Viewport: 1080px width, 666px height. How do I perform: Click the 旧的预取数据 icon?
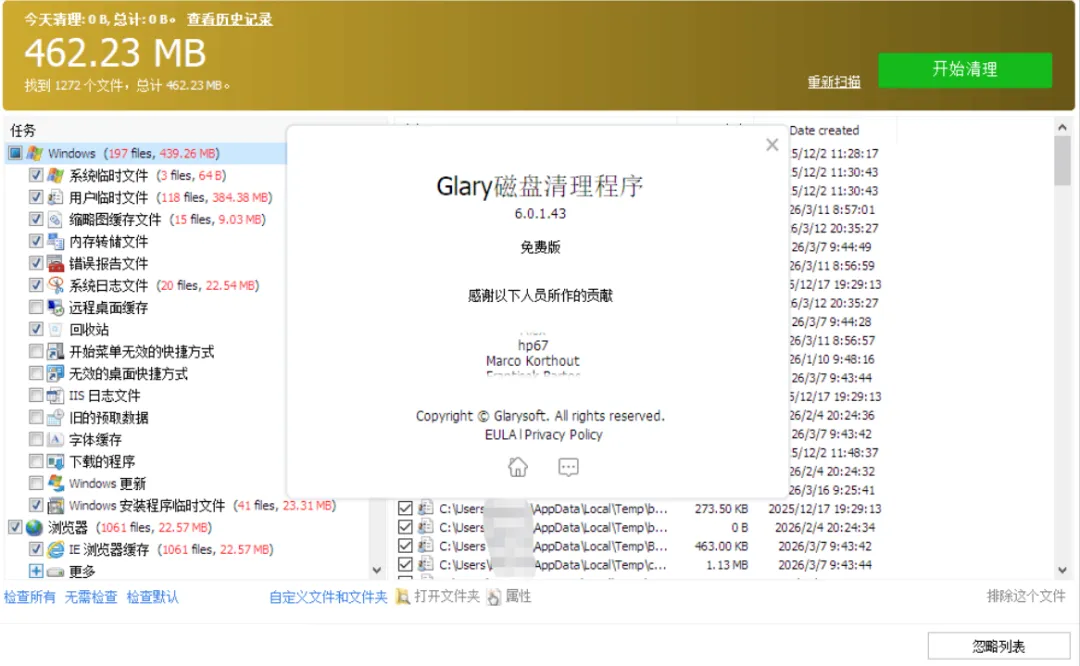(x=56, y=417)
